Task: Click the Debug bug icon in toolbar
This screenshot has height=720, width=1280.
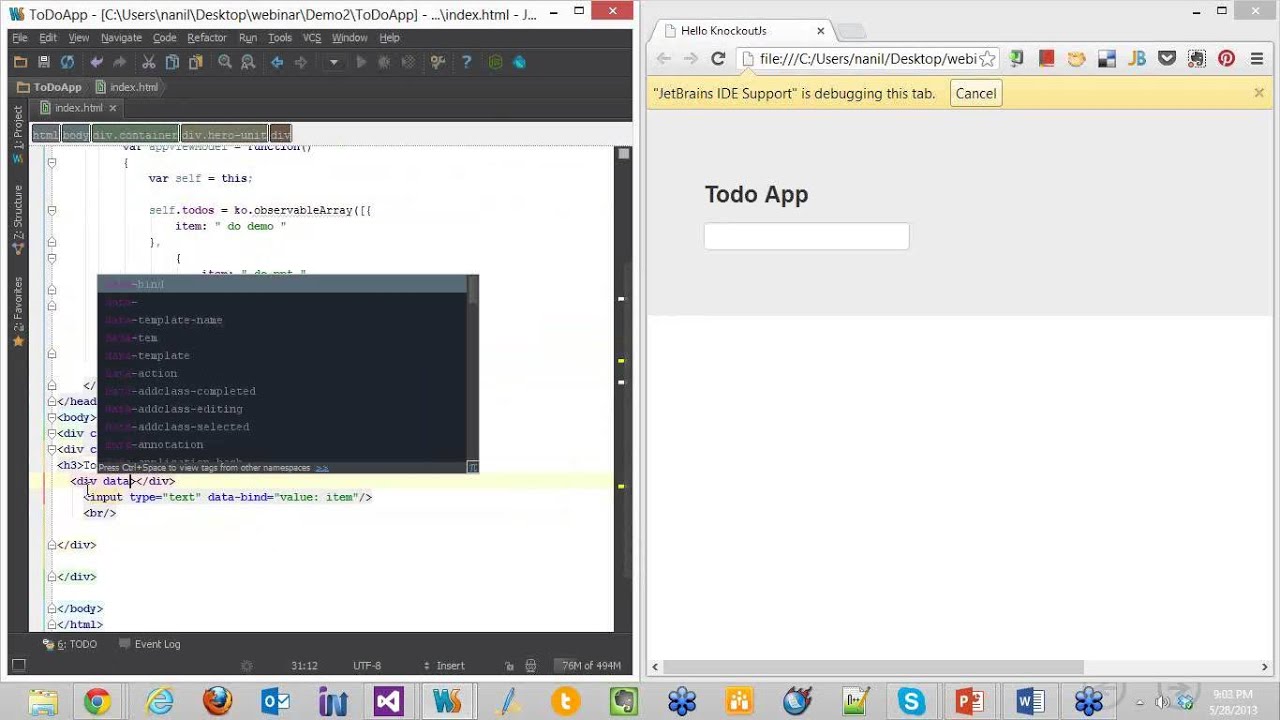Action: pos(385,62)
